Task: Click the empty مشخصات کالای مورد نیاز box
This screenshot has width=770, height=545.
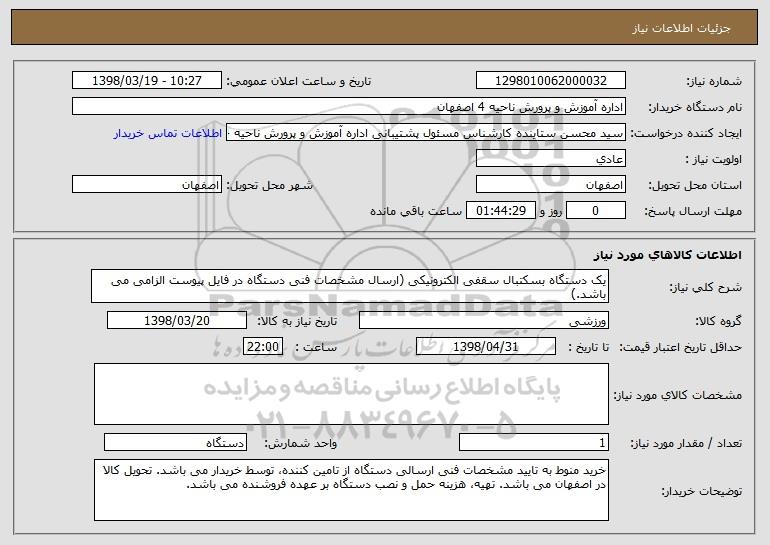Action: coord(351,394)
